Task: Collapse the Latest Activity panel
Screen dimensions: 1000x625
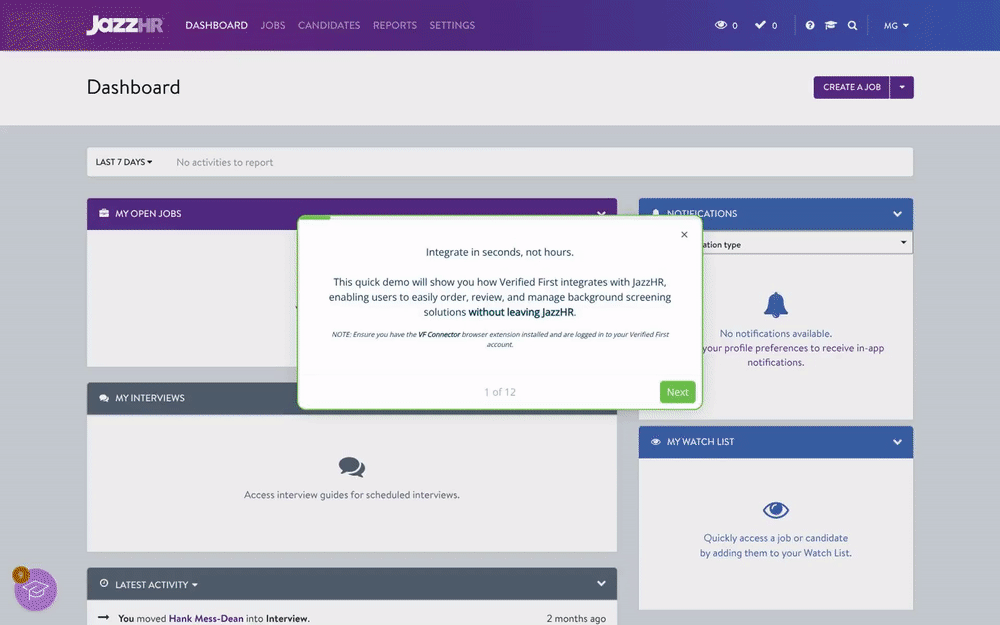Action: point(601,584)
